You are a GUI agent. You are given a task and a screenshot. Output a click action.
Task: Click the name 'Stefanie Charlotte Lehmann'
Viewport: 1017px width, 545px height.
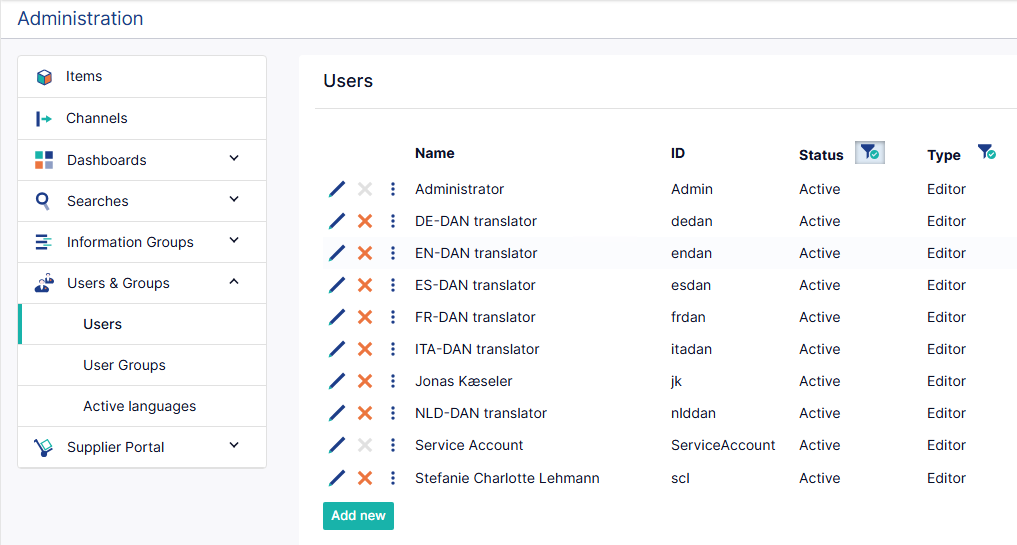point(507,478)
